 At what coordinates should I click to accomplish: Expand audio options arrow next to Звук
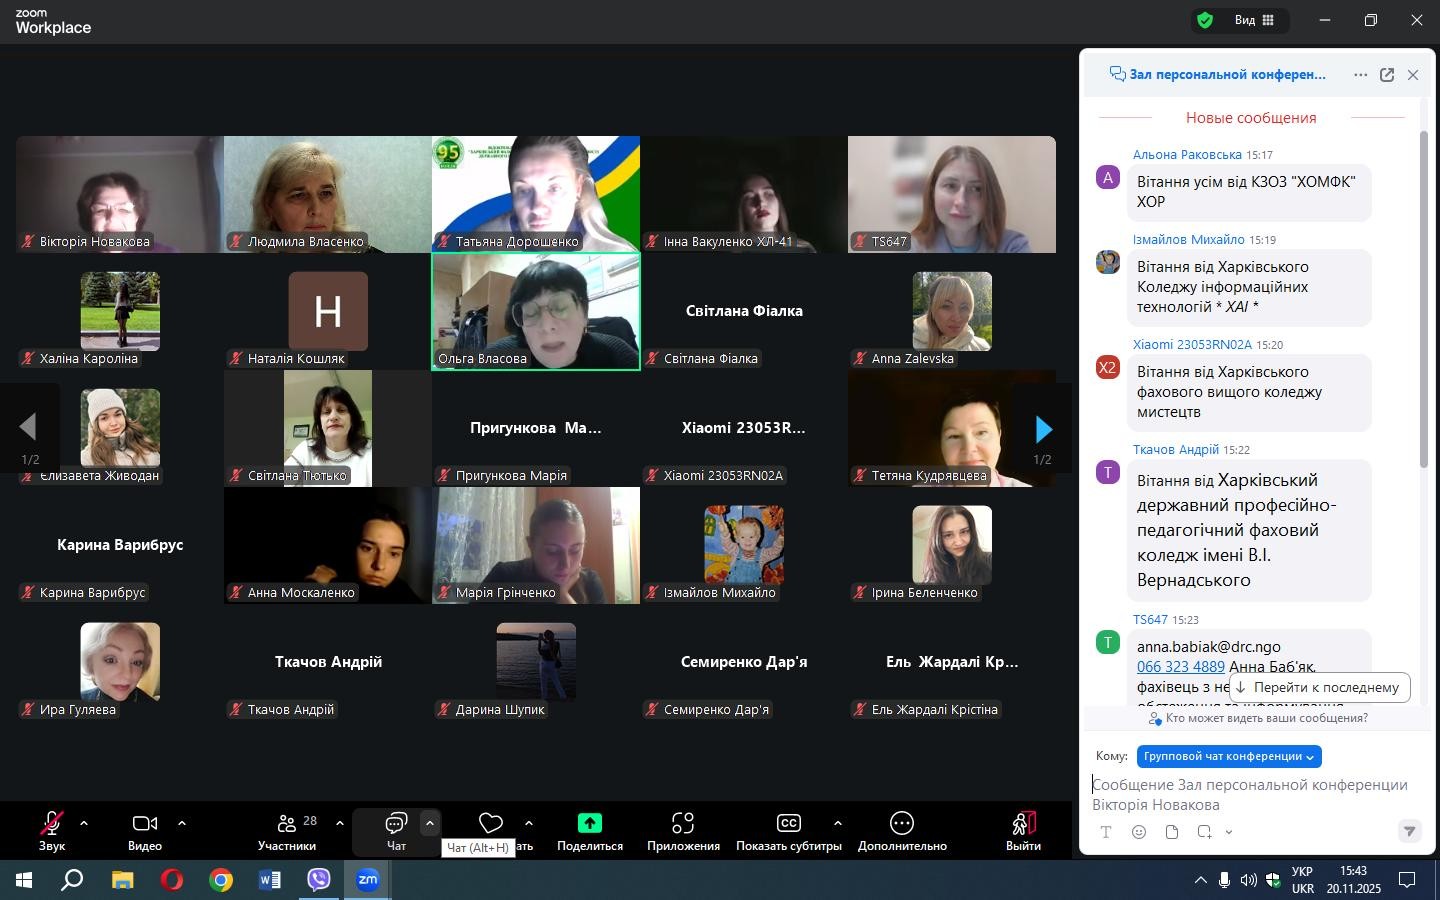click(x=84, y=824)
